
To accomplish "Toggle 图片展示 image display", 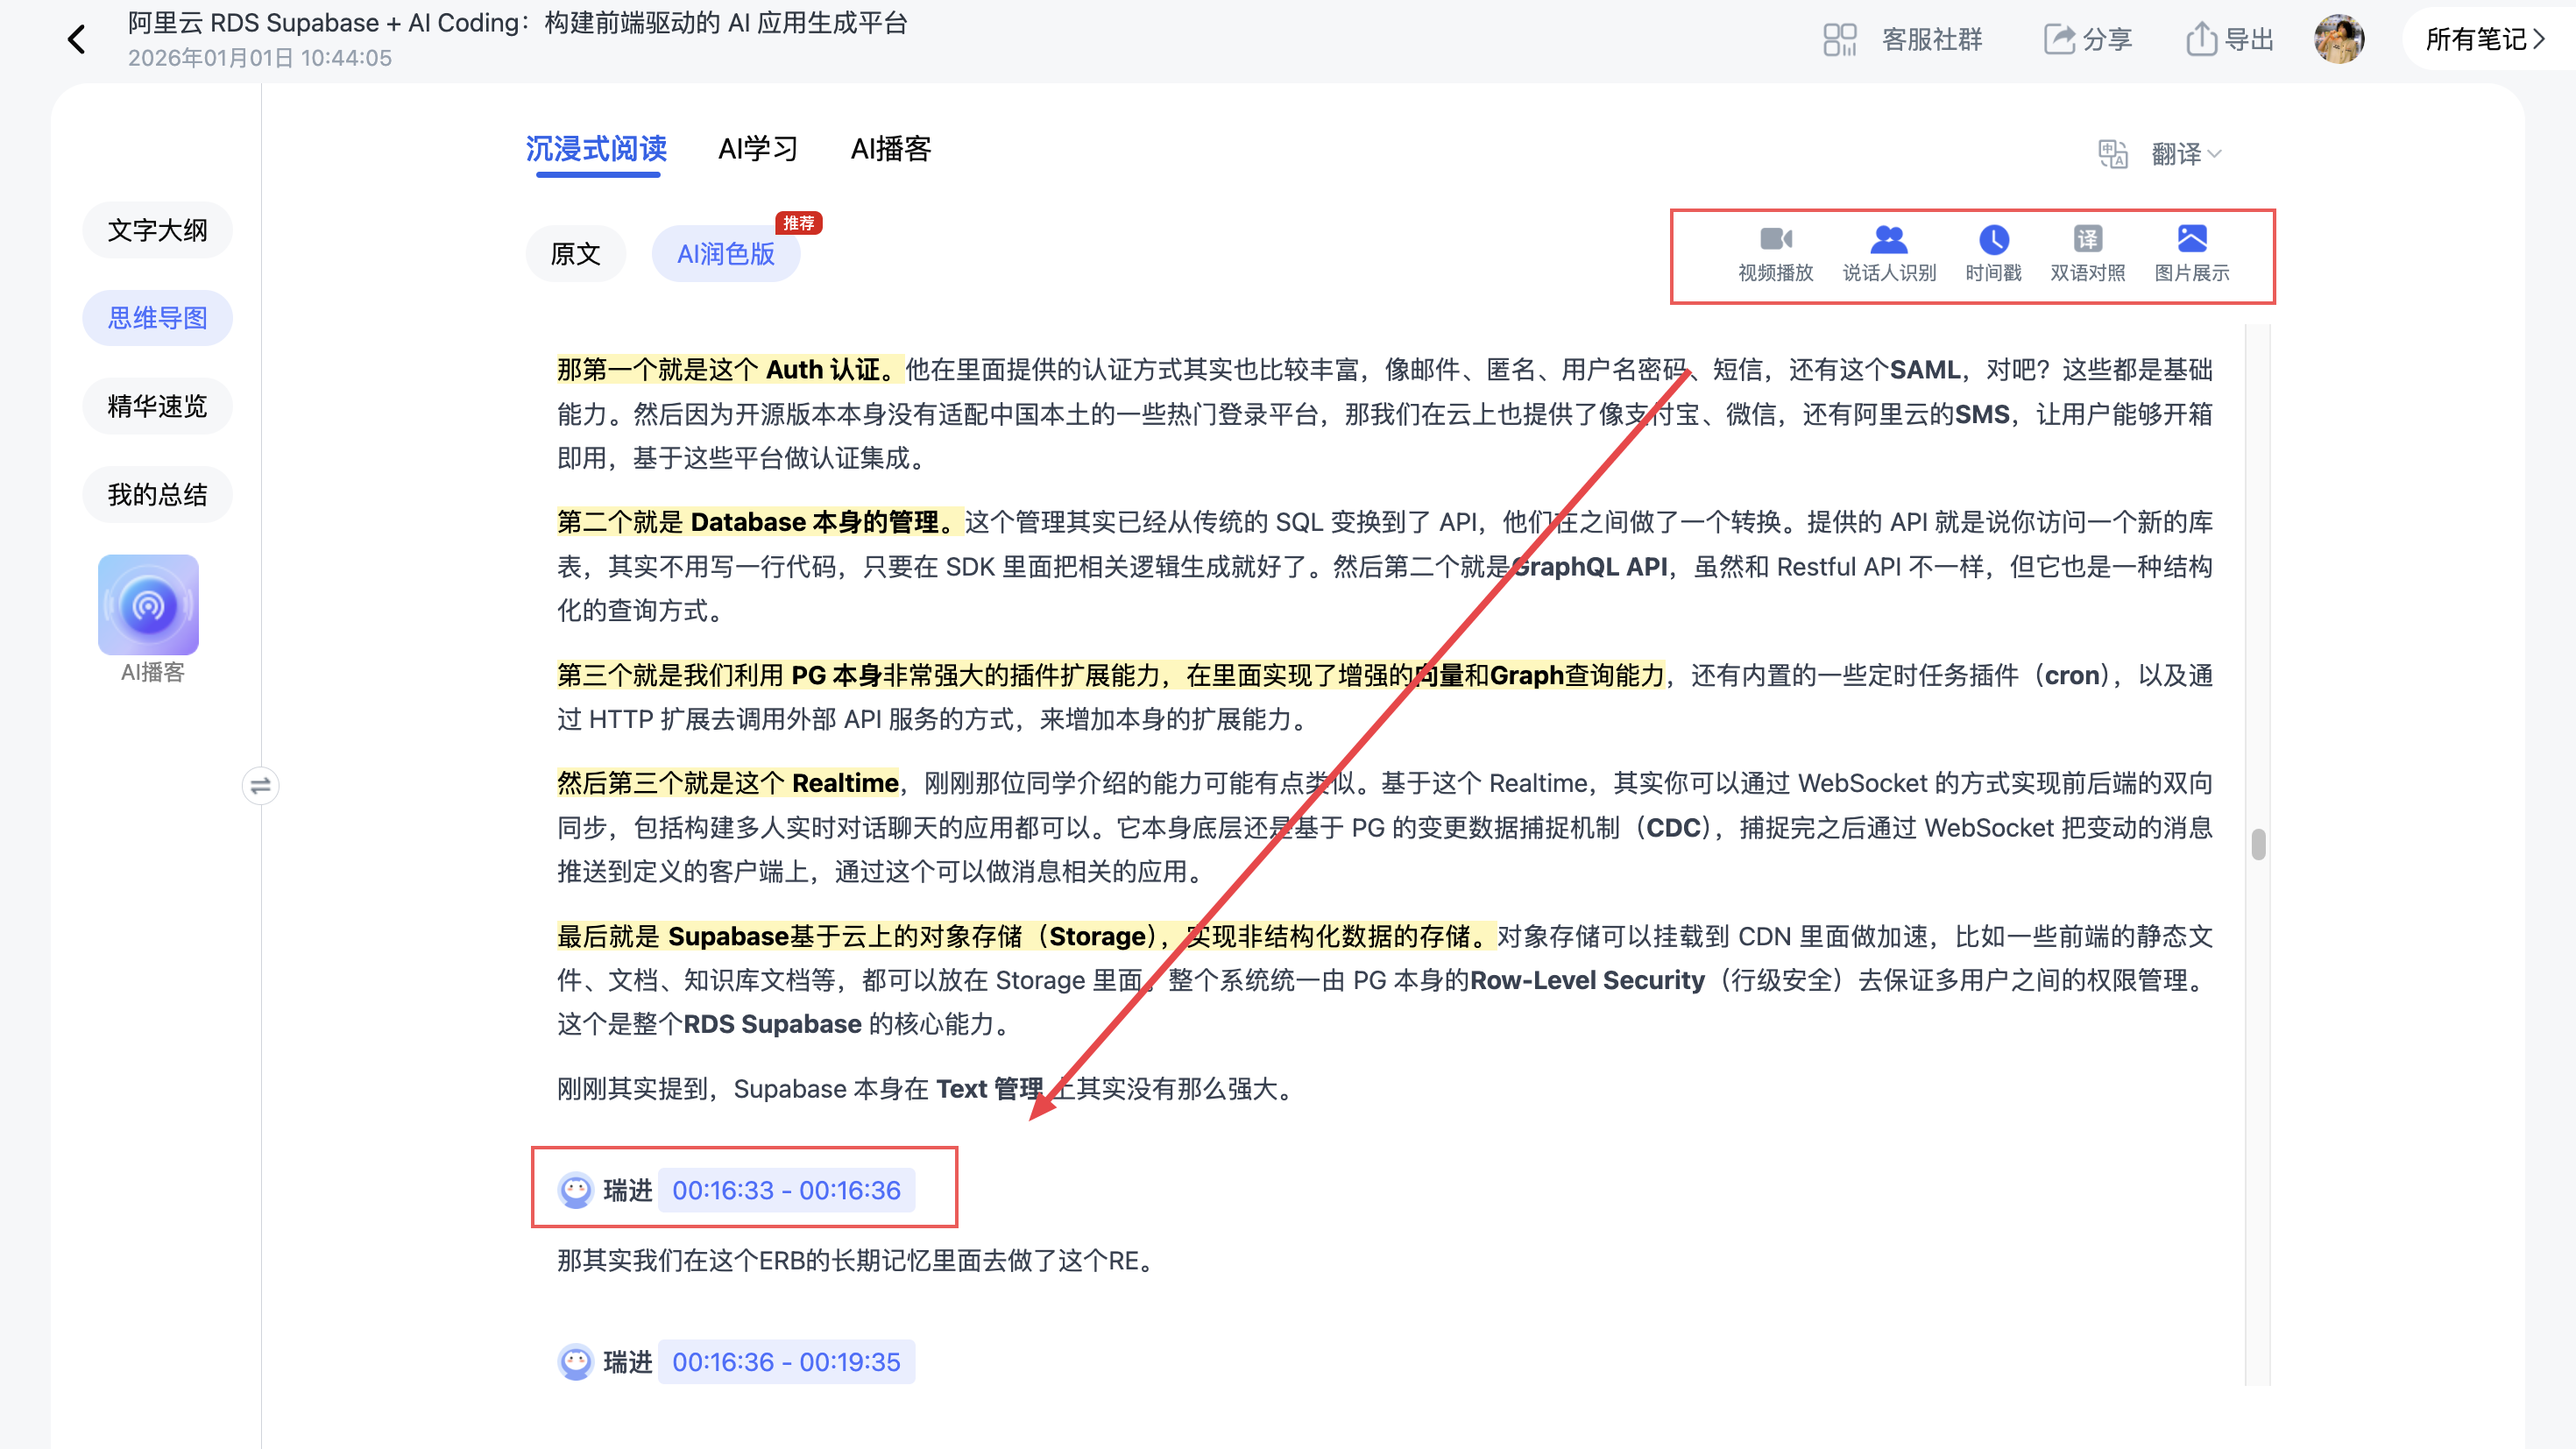I will (2191, 254).
